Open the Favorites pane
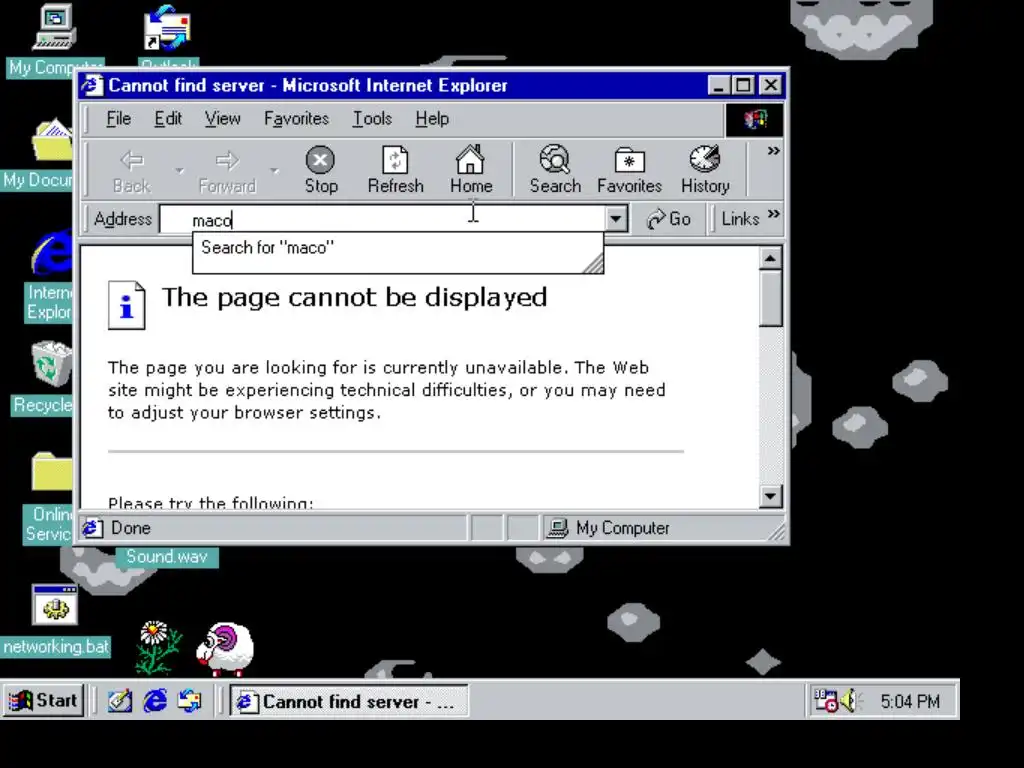The image size is (1024, 768). 629,170
